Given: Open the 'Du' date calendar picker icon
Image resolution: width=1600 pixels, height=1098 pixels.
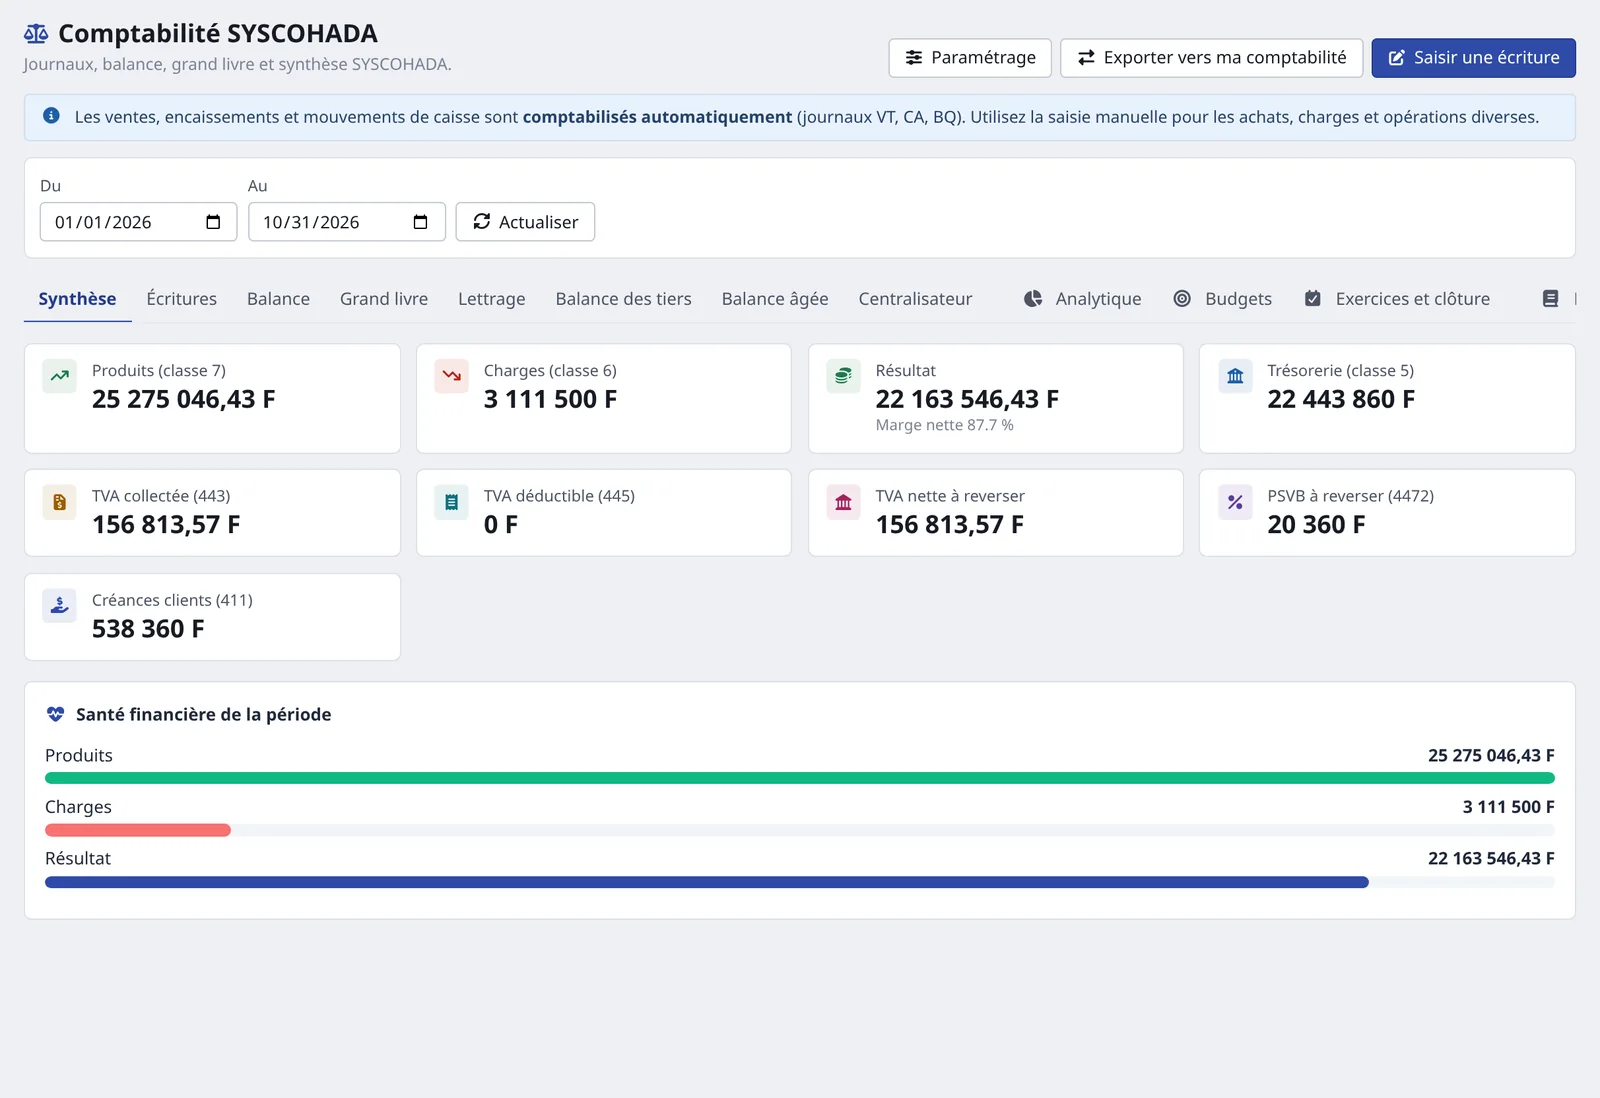Looking at the screenshot, I should coord(213,222).
